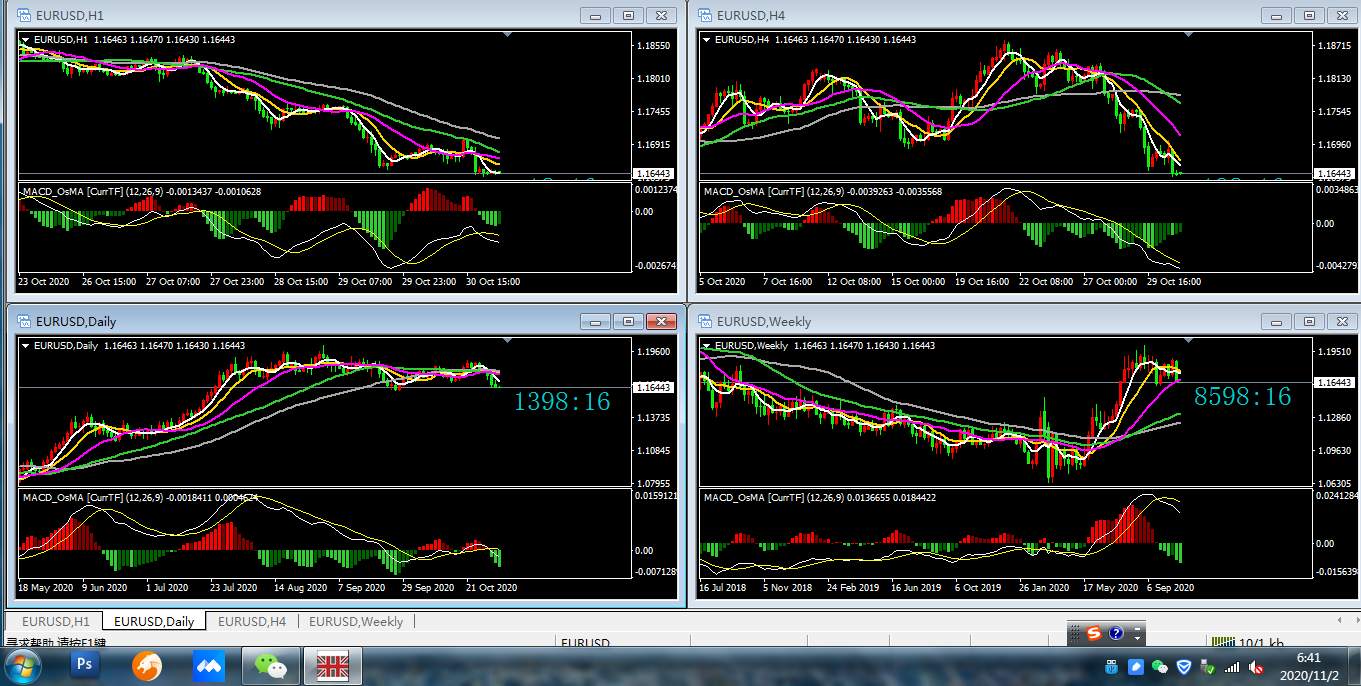Click the network signal bars tray icon
This screenshot has width=1361, height=686.
(x=1232, y=667)
